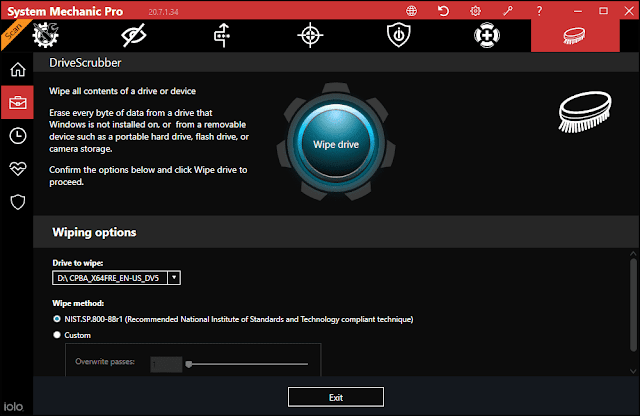Open the clock history sidebar icon

18,136
